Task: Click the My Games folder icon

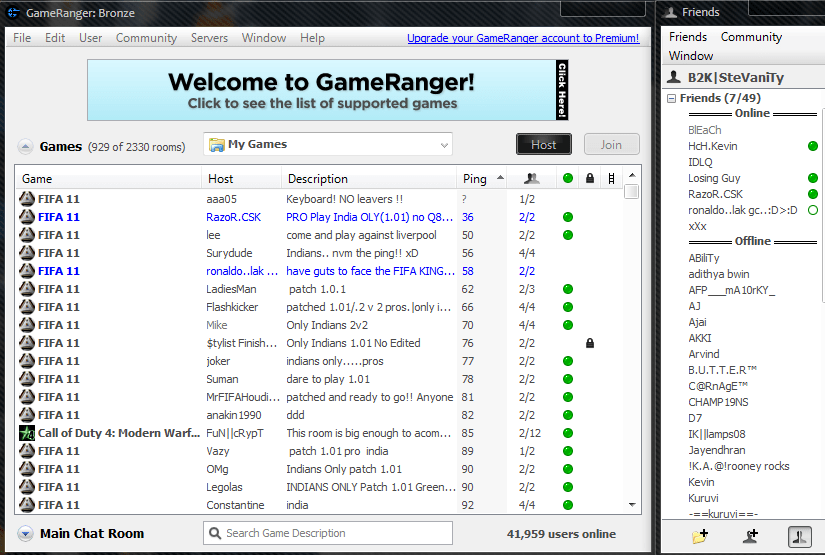Action: (217, 145)
